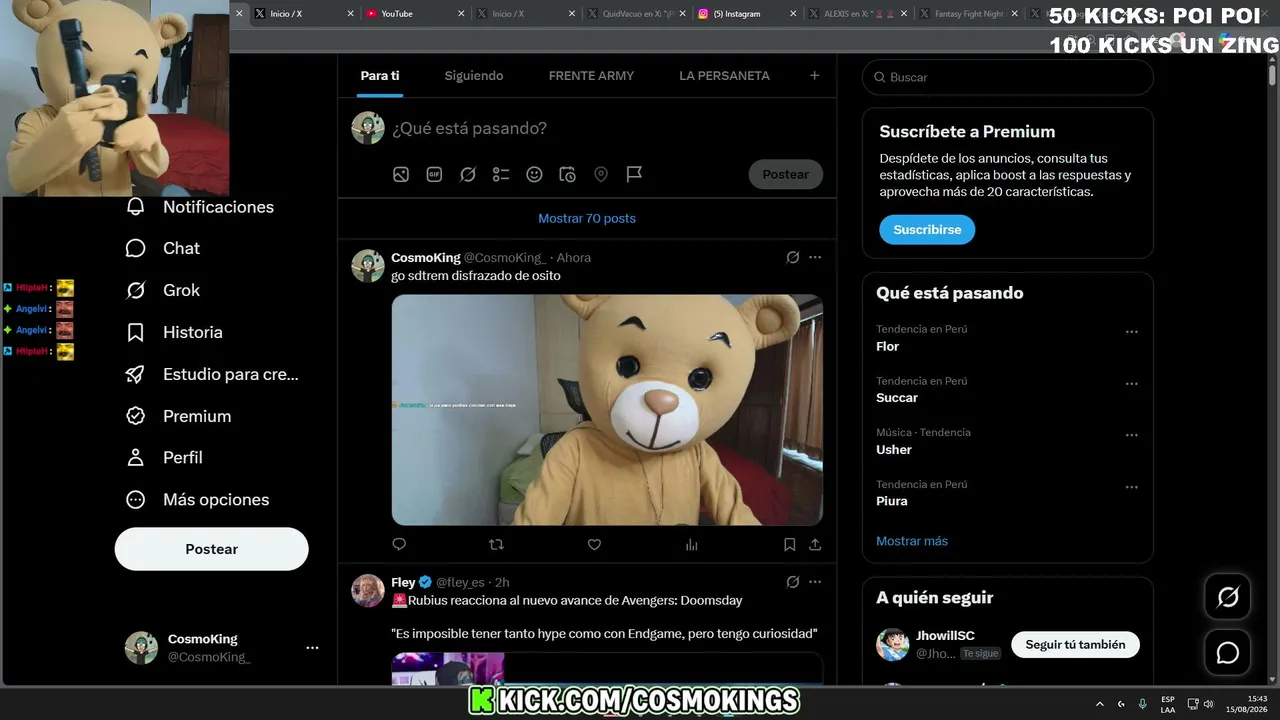Open Grok image tool in composer
Viewport: 1280px width, 720px height.
click(x=468, y=174)
